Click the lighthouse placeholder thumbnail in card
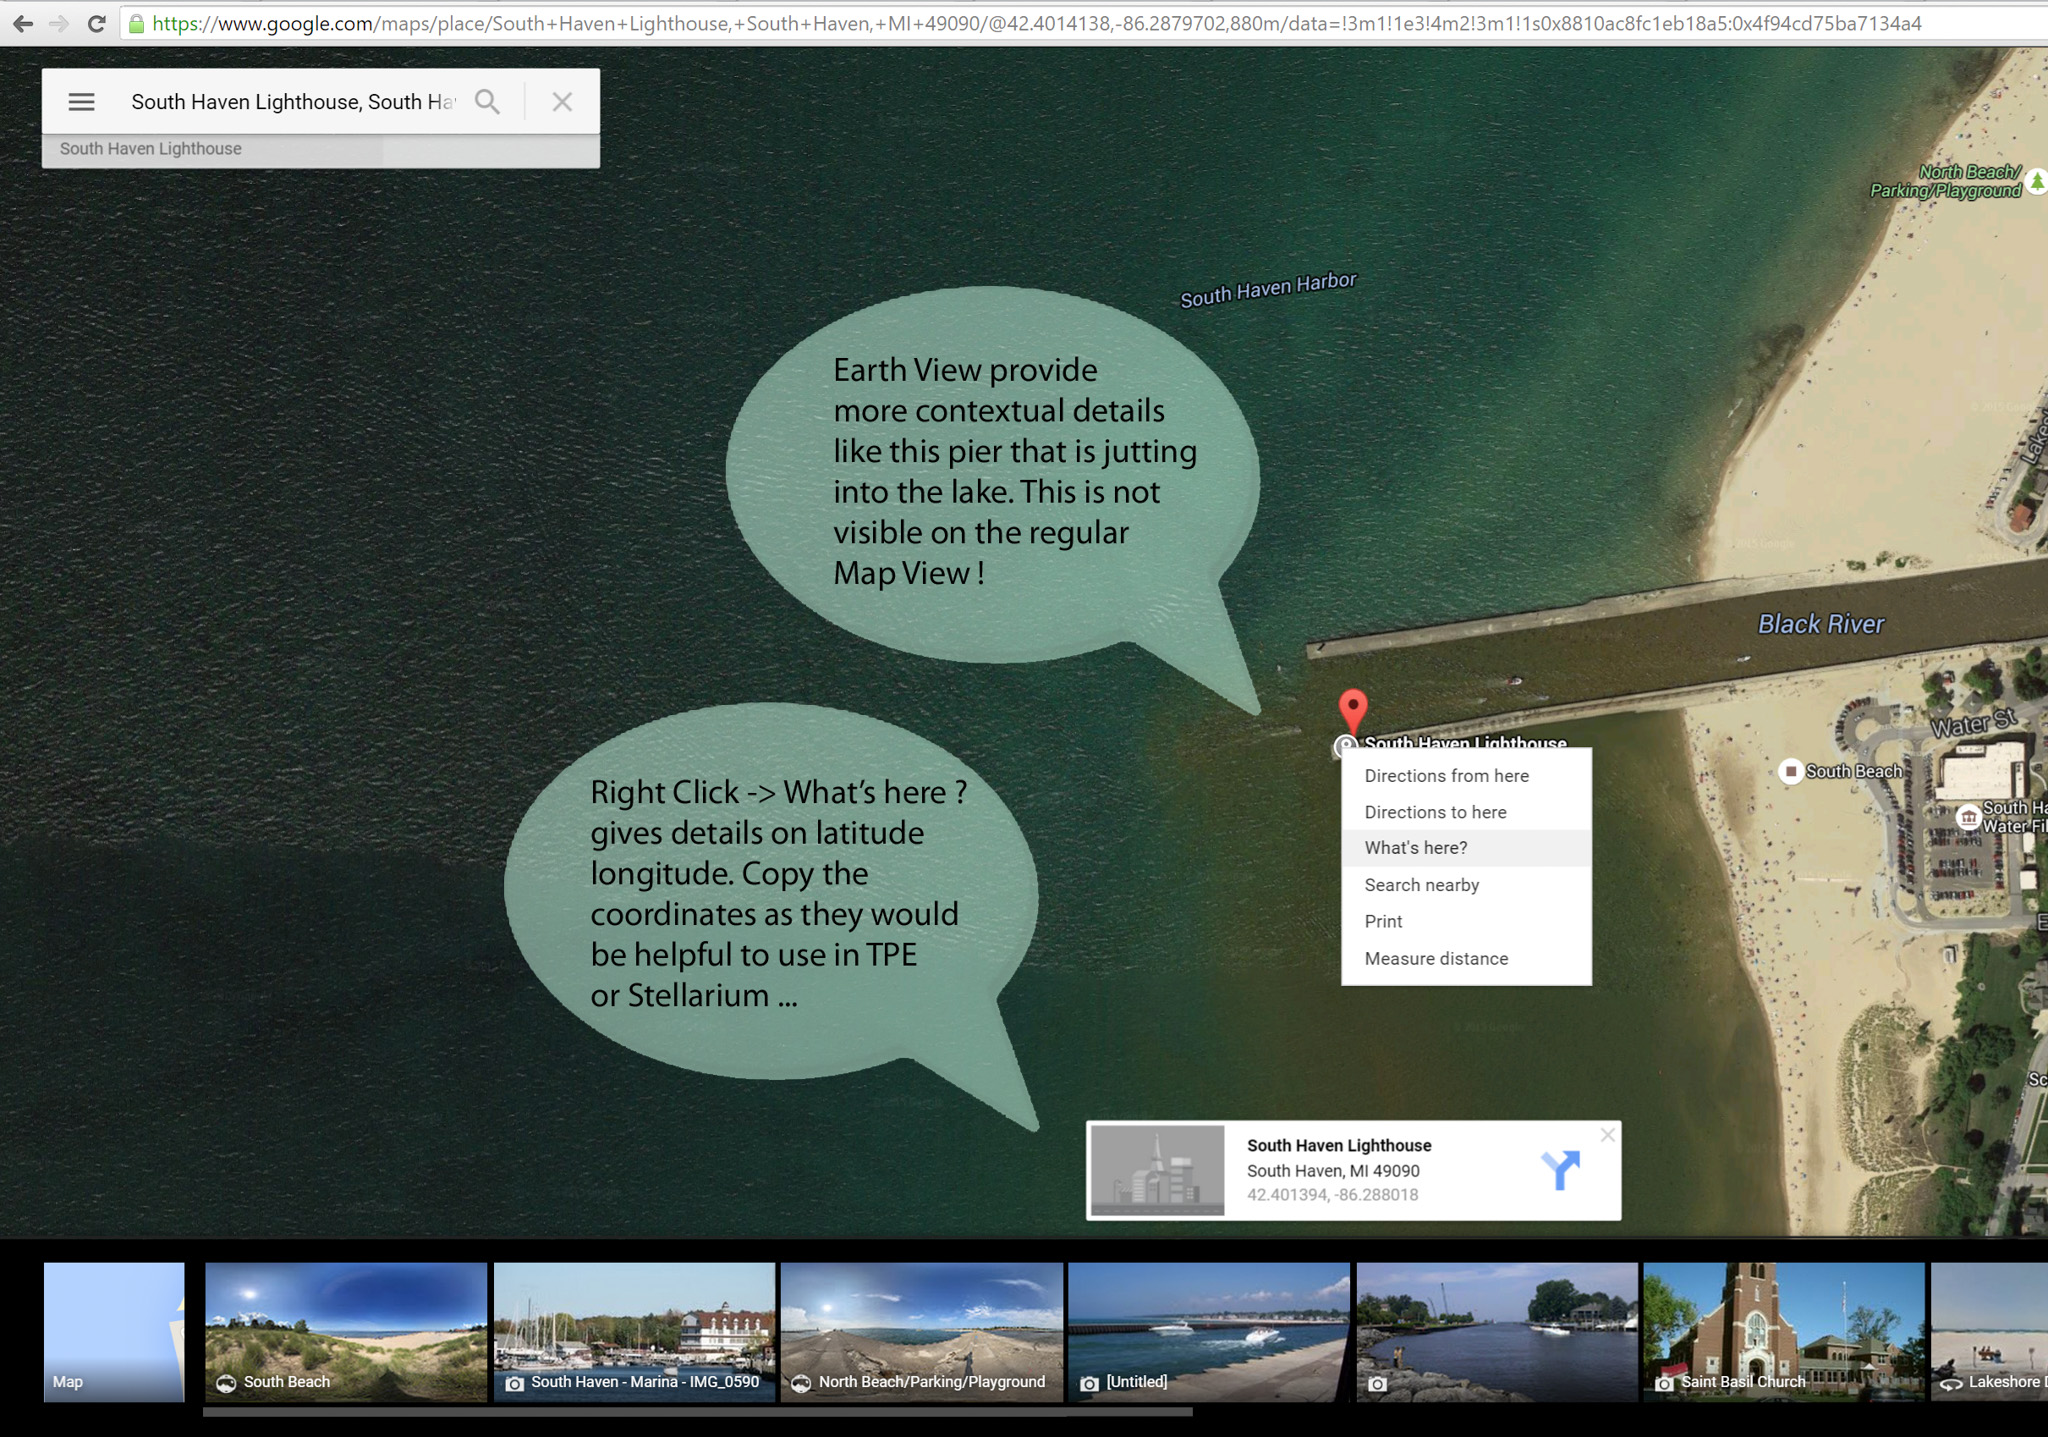The width and height of the screenshot is (2048, 1437). 1157,1170
